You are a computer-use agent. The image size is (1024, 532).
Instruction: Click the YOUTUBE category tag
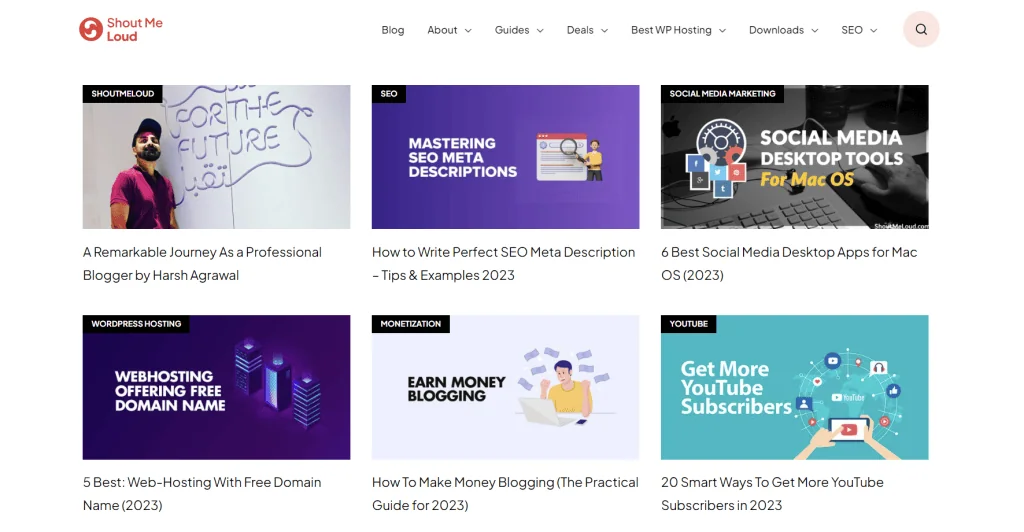(x=688, y=324)
